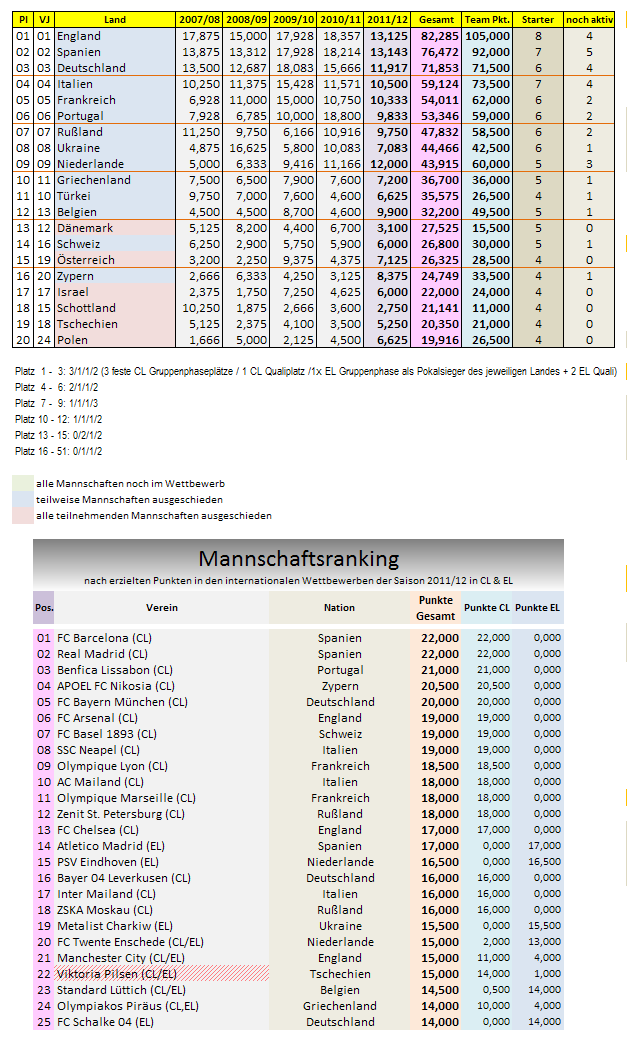Click the 'Gesamt' header in country table
Image resolution: width=627 pixels, height=1039 pixels.
click(436, 20)
